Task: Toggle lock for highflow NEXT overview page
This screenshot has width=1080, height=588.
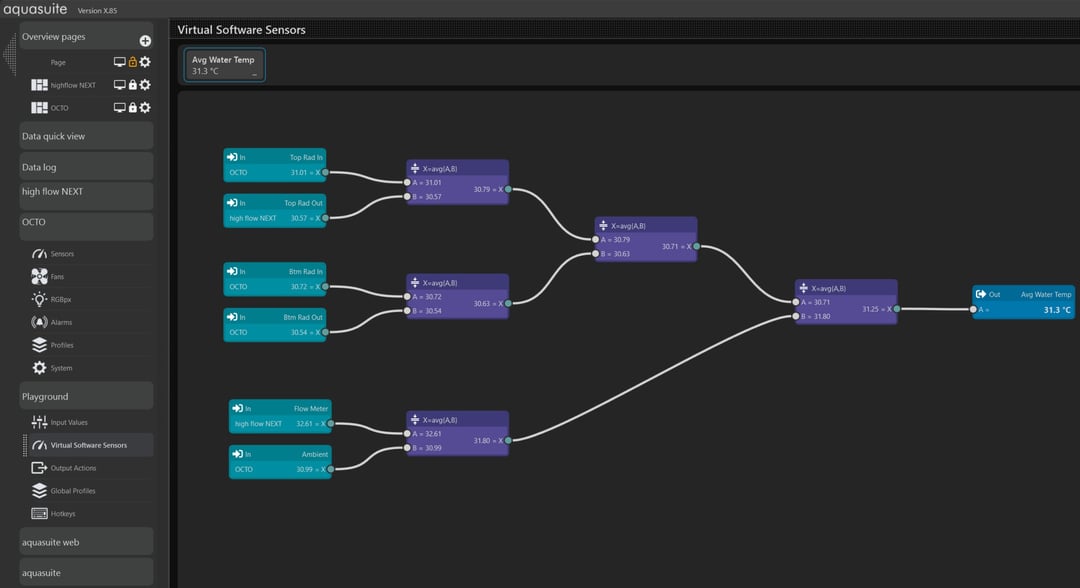Action: pos(132,85)
